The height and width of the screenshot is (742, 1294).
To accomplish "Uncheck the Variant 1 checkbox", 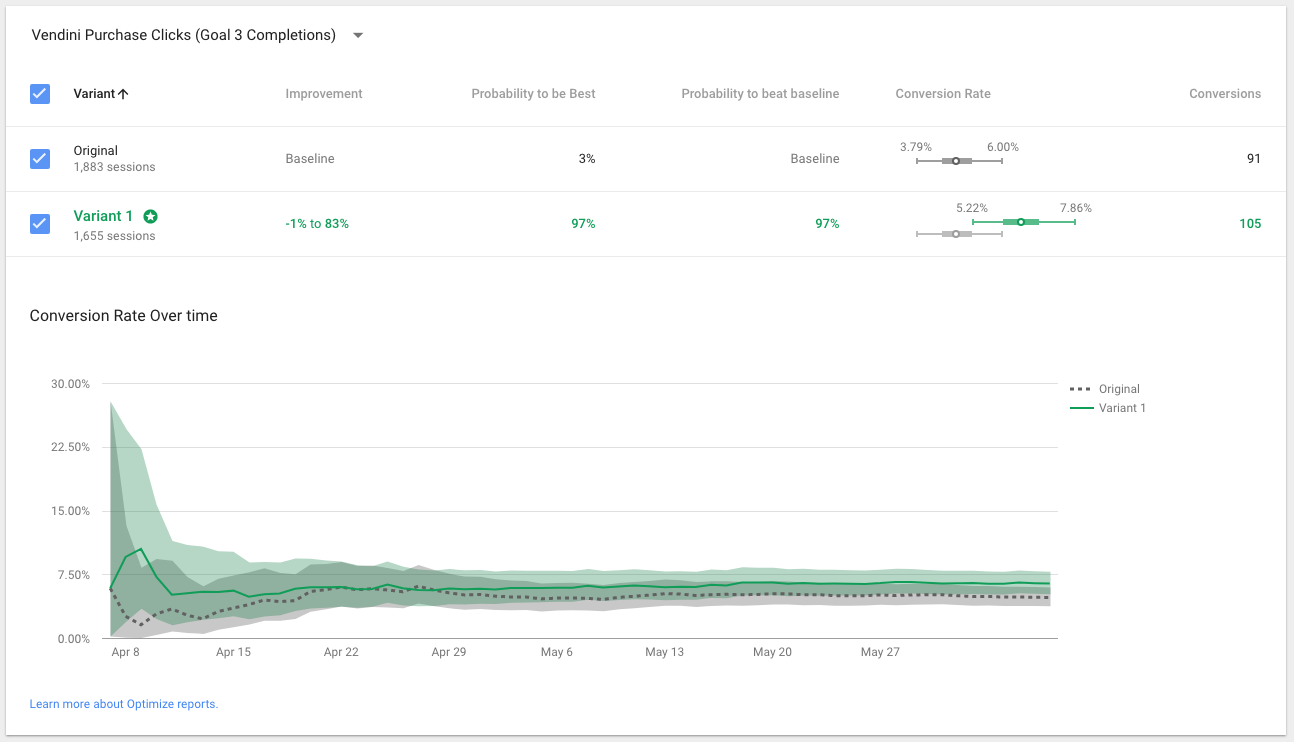I will point(40,224).
